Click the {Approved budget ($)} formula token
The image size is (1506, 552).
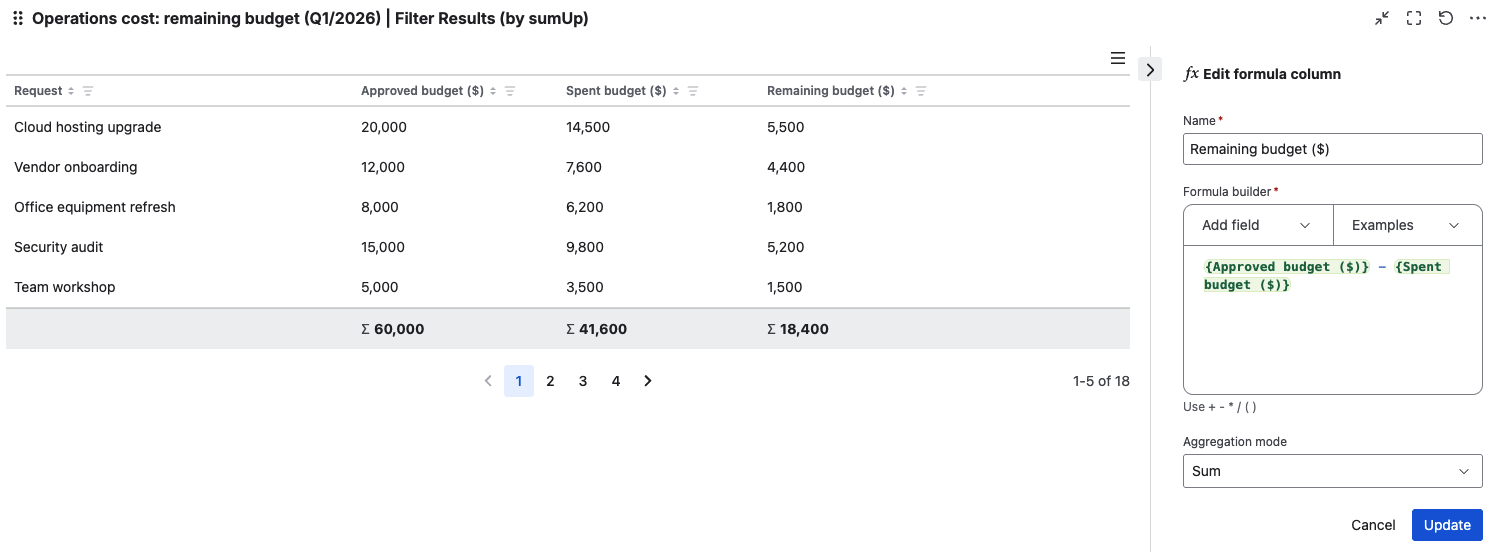click(1286, 267)
